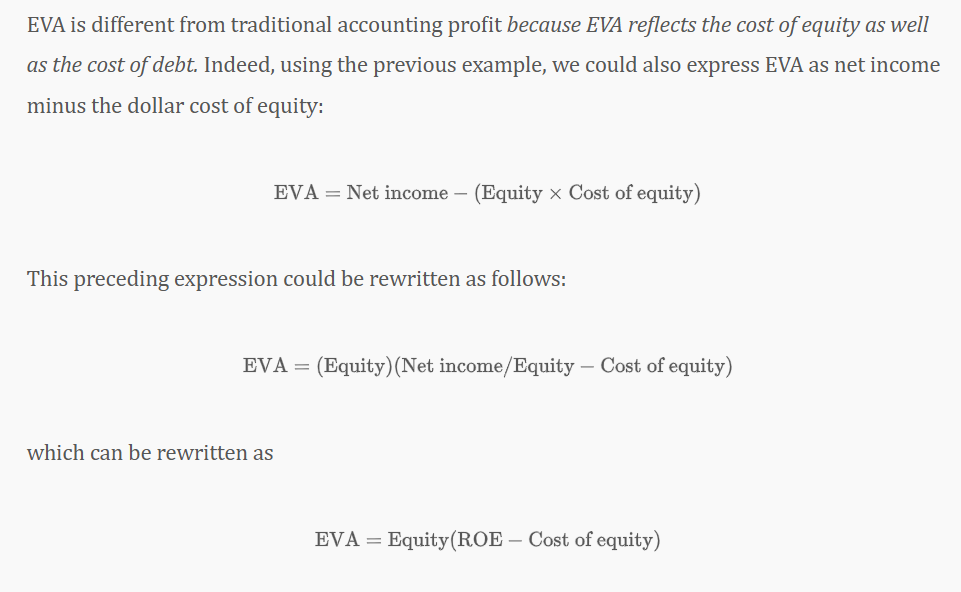Click 'EVA' at start of the second formula
Image resolution: width=961 pixels, height=592 pixels.
pyautogui.click(x=265, y=366)
